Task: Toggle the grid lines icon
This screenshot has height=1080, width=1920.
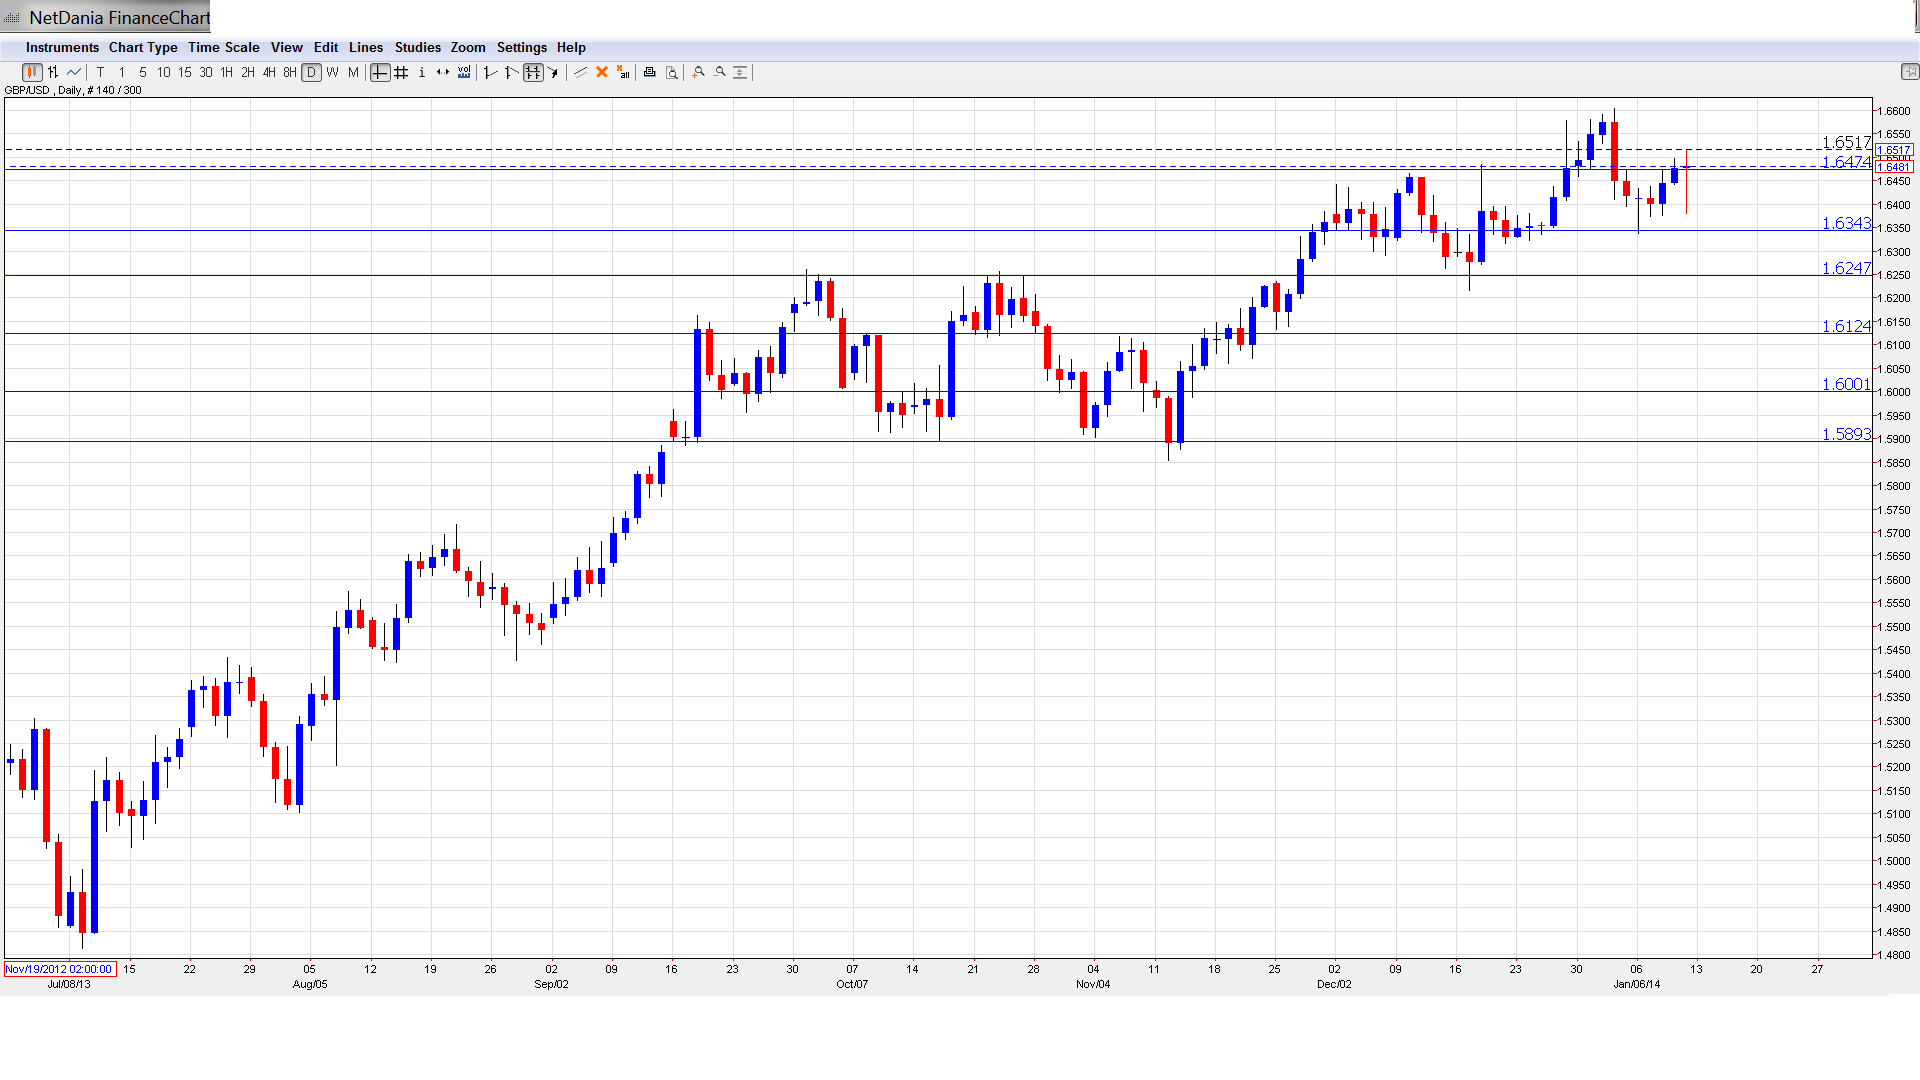Action: [401, 72]
